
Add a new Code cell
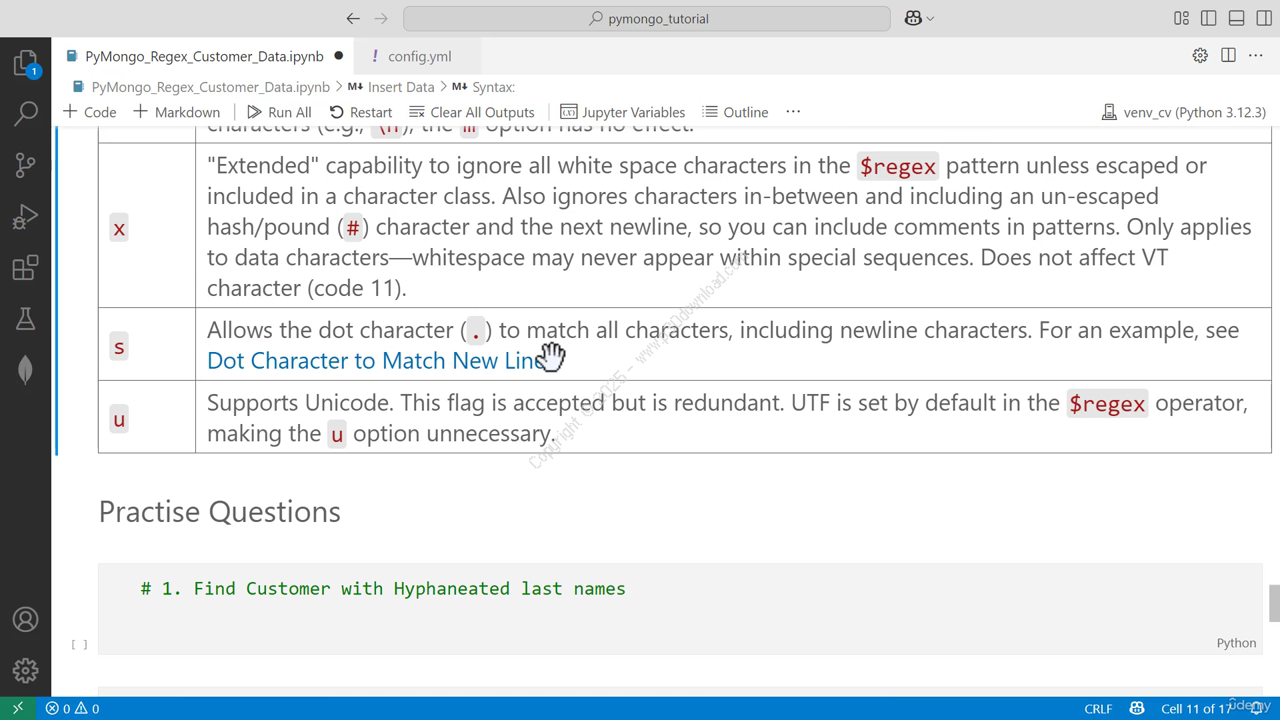[x=90, y=112]
